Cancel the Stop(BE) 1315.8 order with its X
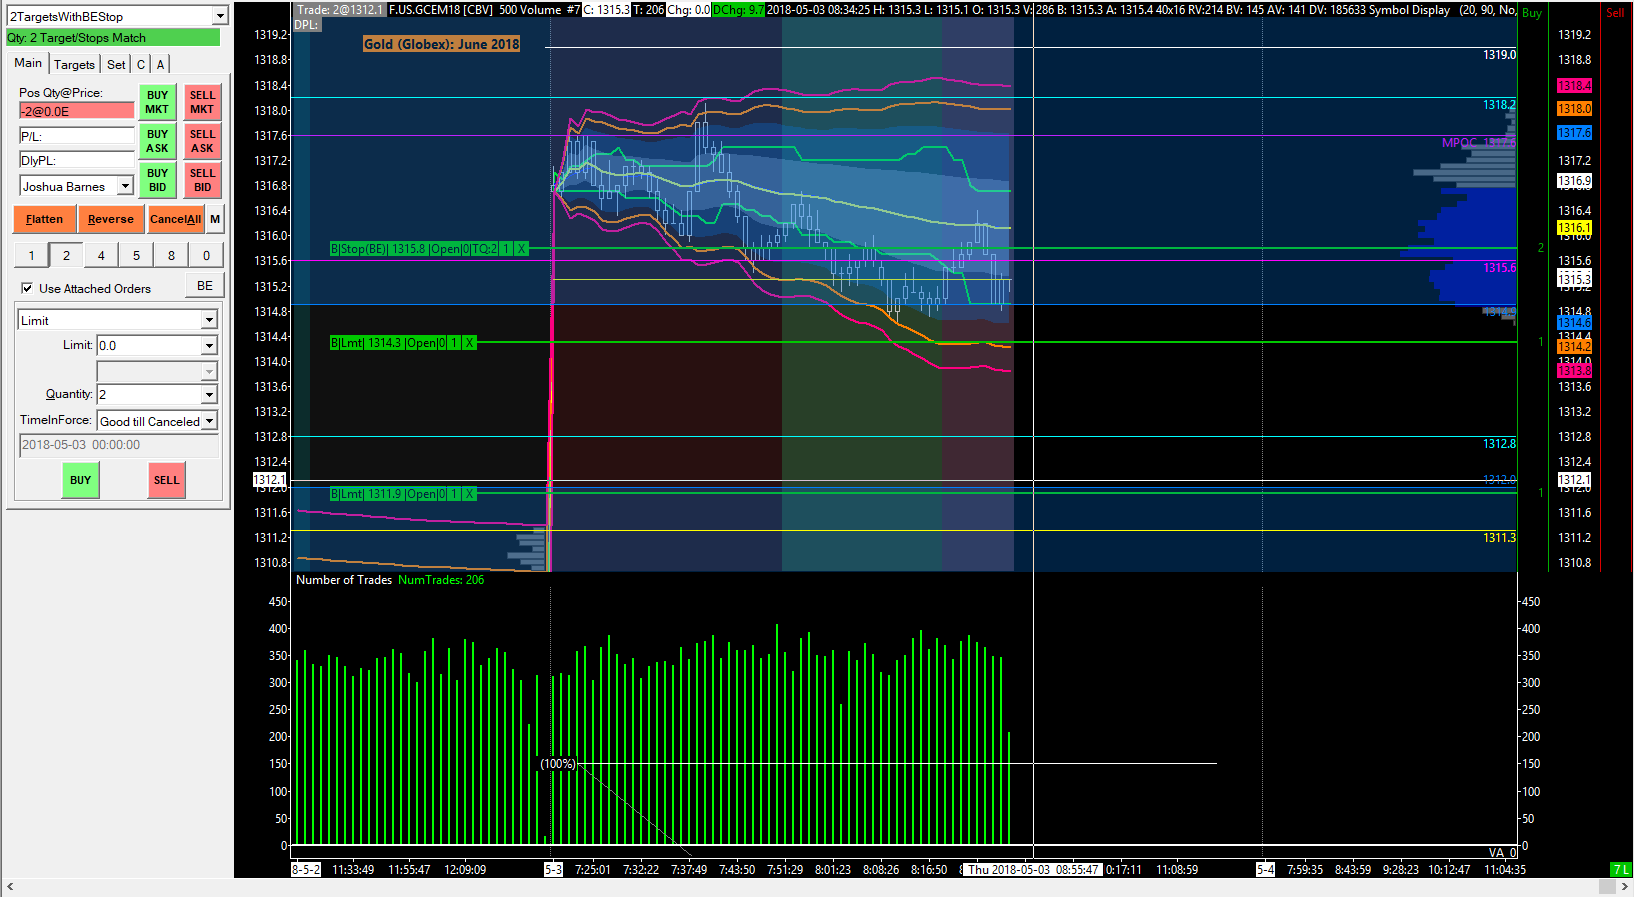The width and height of the screenshot is (1635, 897). point(521,249)
